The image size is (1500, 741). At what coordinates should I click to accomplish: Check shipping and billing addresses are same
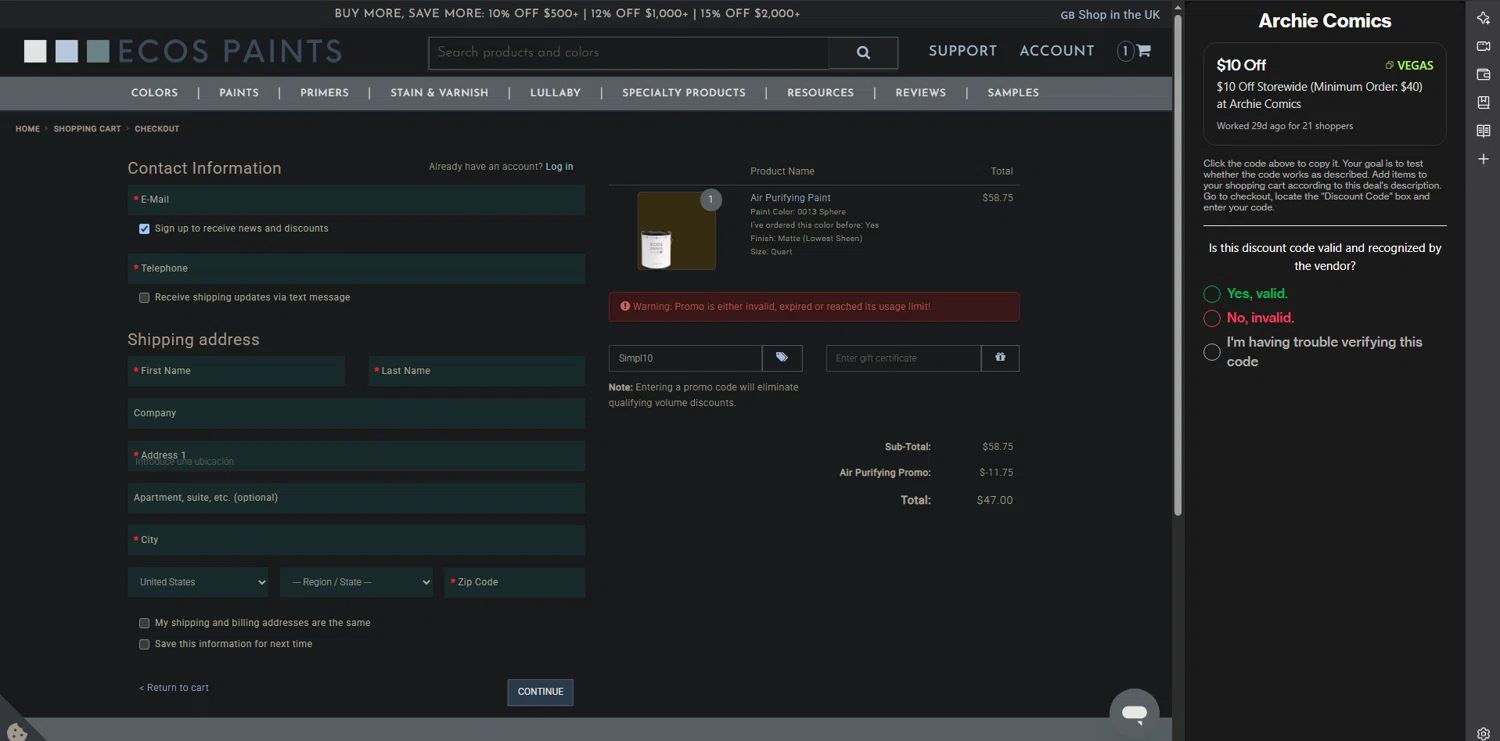[x=144, y=623]
